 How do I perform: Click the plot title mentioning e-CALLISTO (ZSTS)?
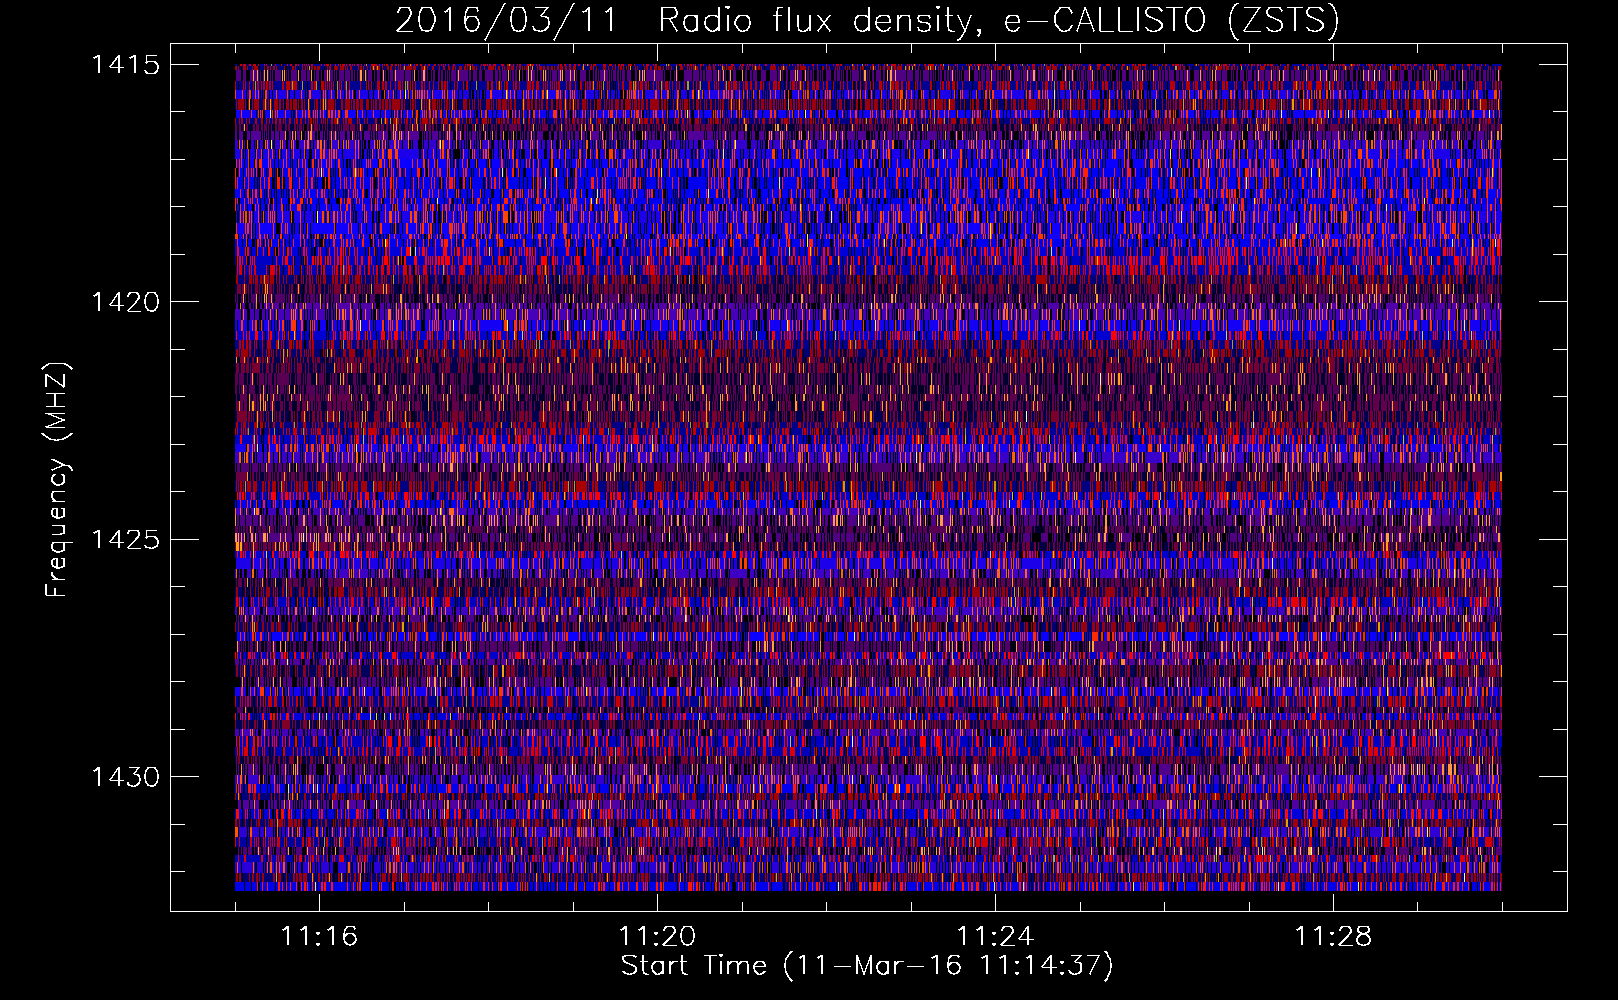867,20
